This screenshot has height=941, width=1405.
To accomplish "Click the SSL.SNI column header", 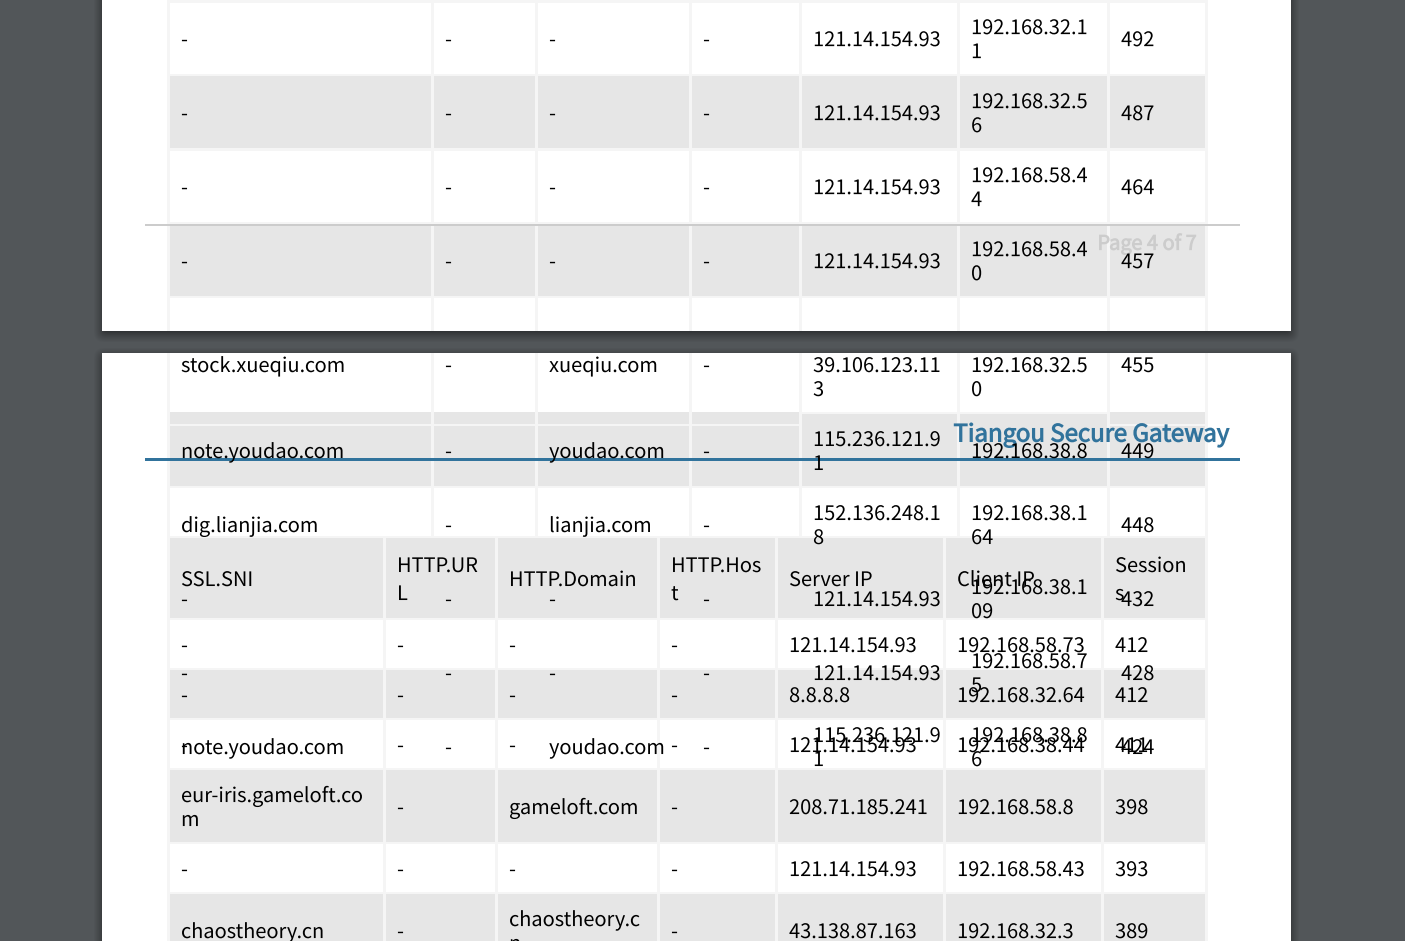I will 217,579.
